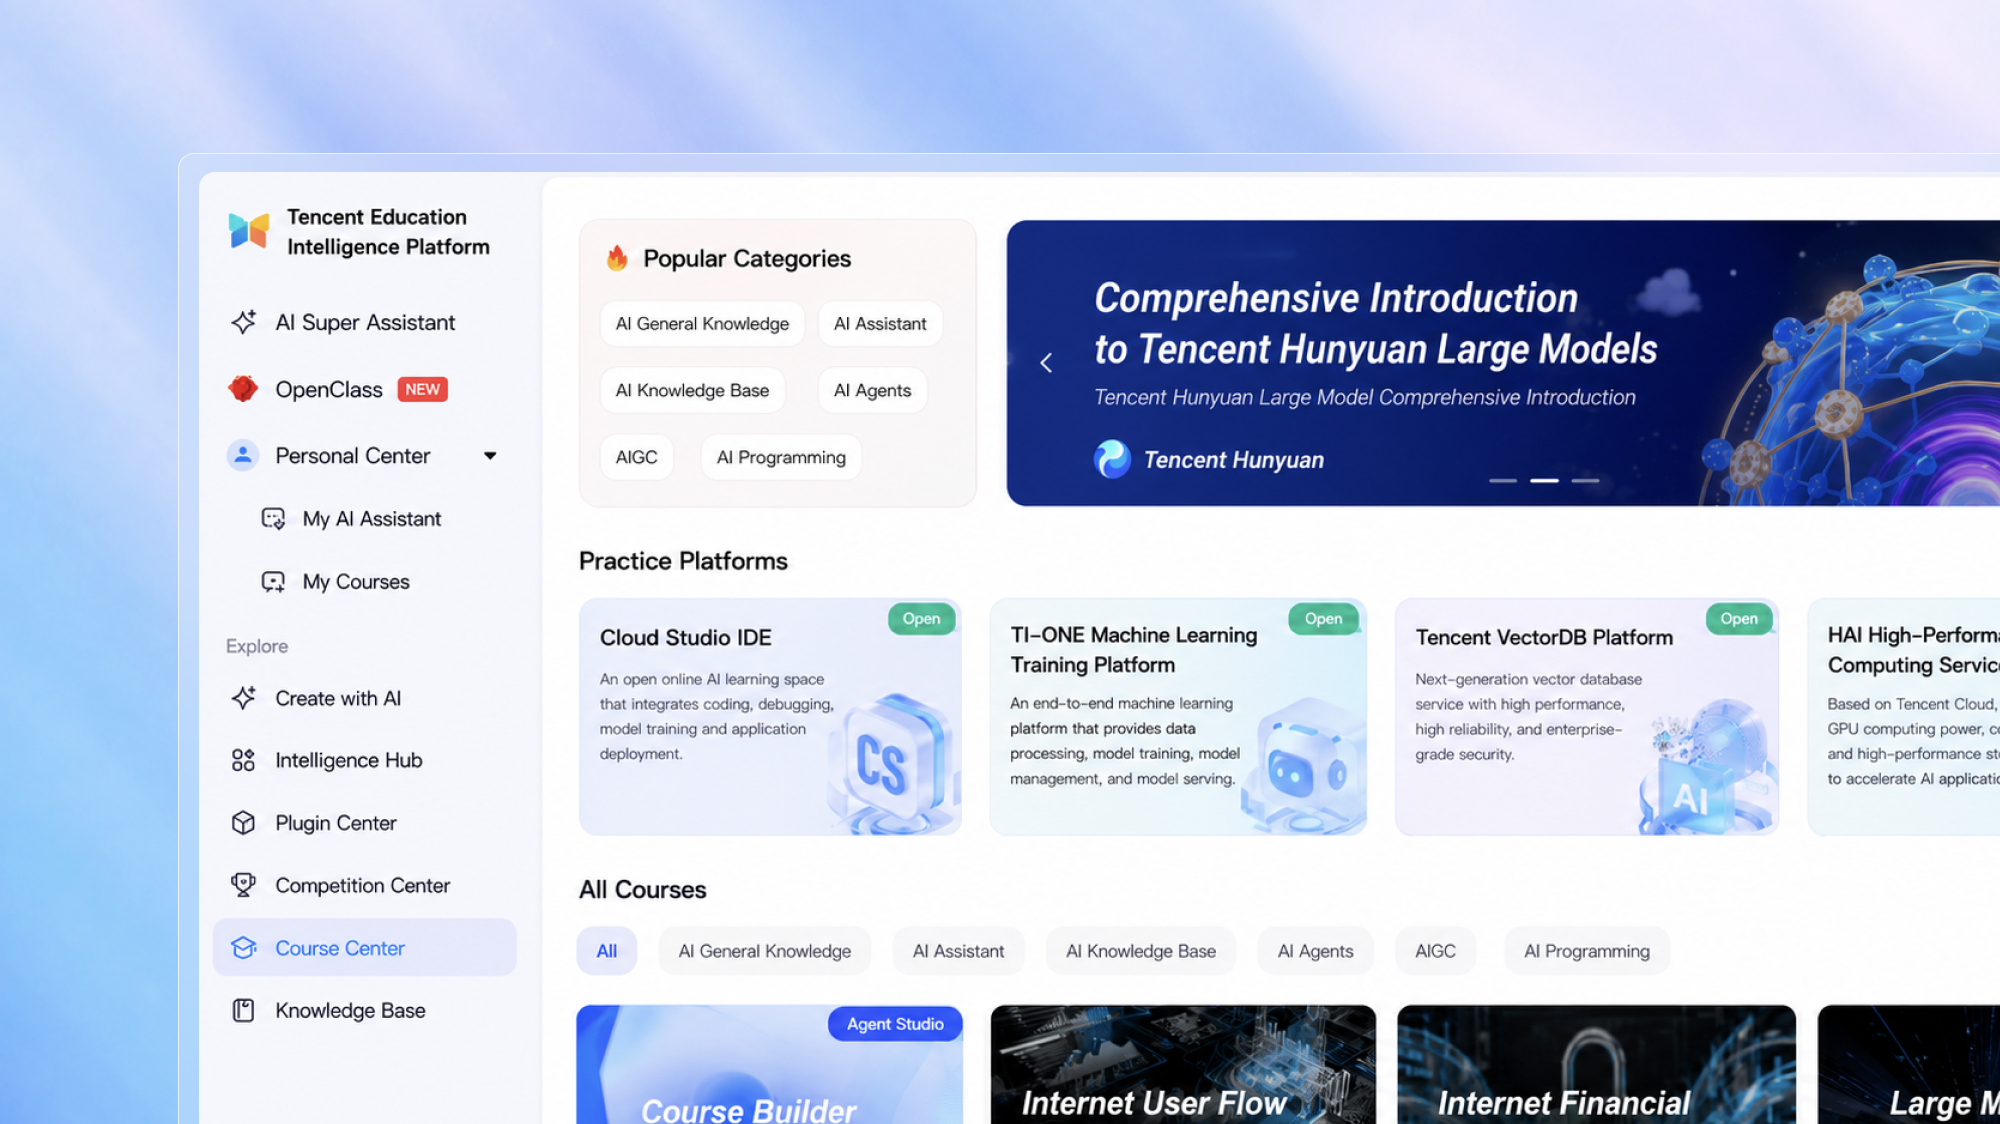
Task: Click the flame icon beside Popular Categories
Action: [617, 258]
